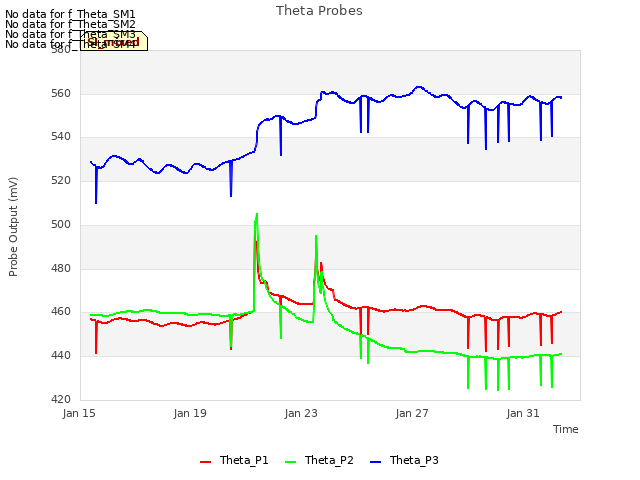Toggle Theta_P1 series in the legend
This screenshot has width=640, height=480.
tap(234, 460)
